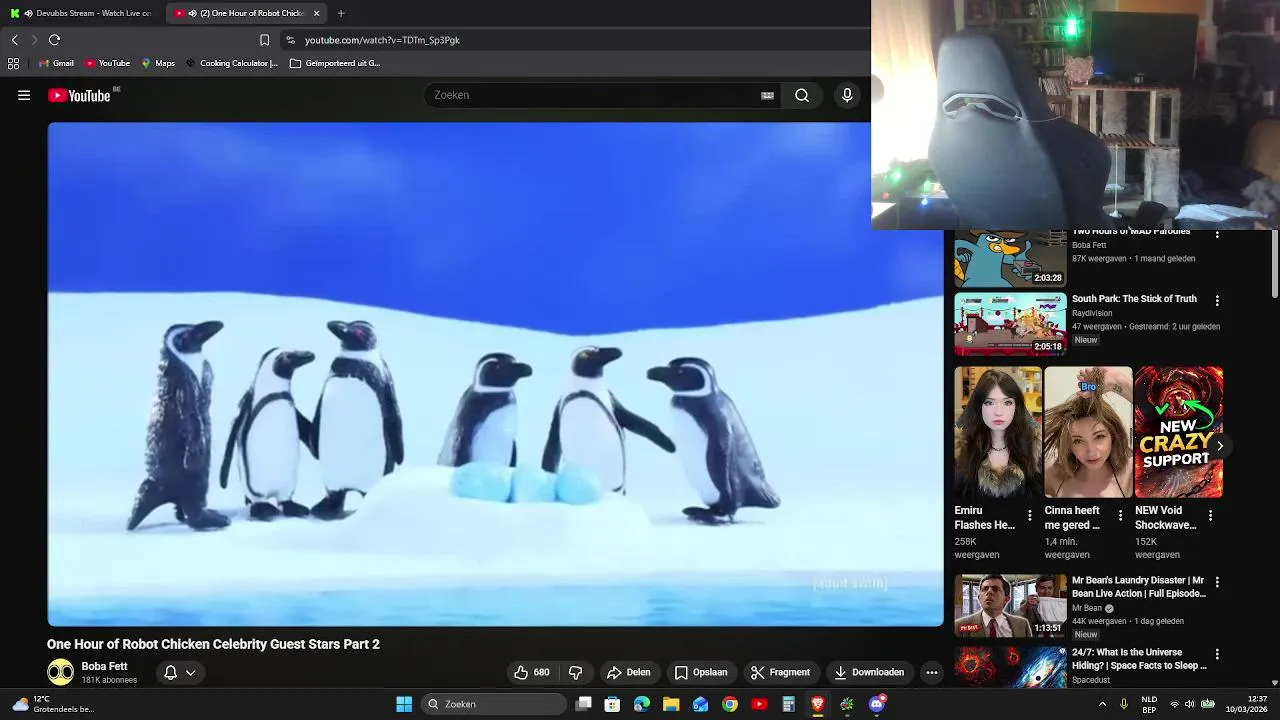Open site settings icon left of the URL

click(x=290, y=40)
